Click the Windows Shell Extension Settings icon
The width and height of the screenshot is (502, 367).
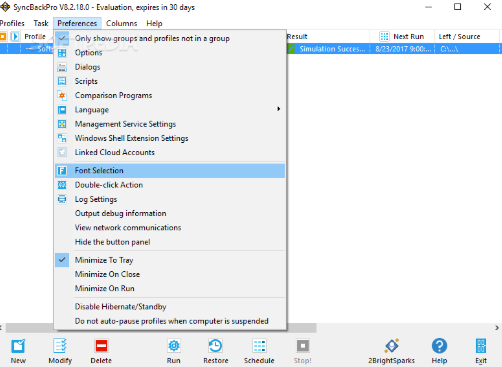coord(62,138)
